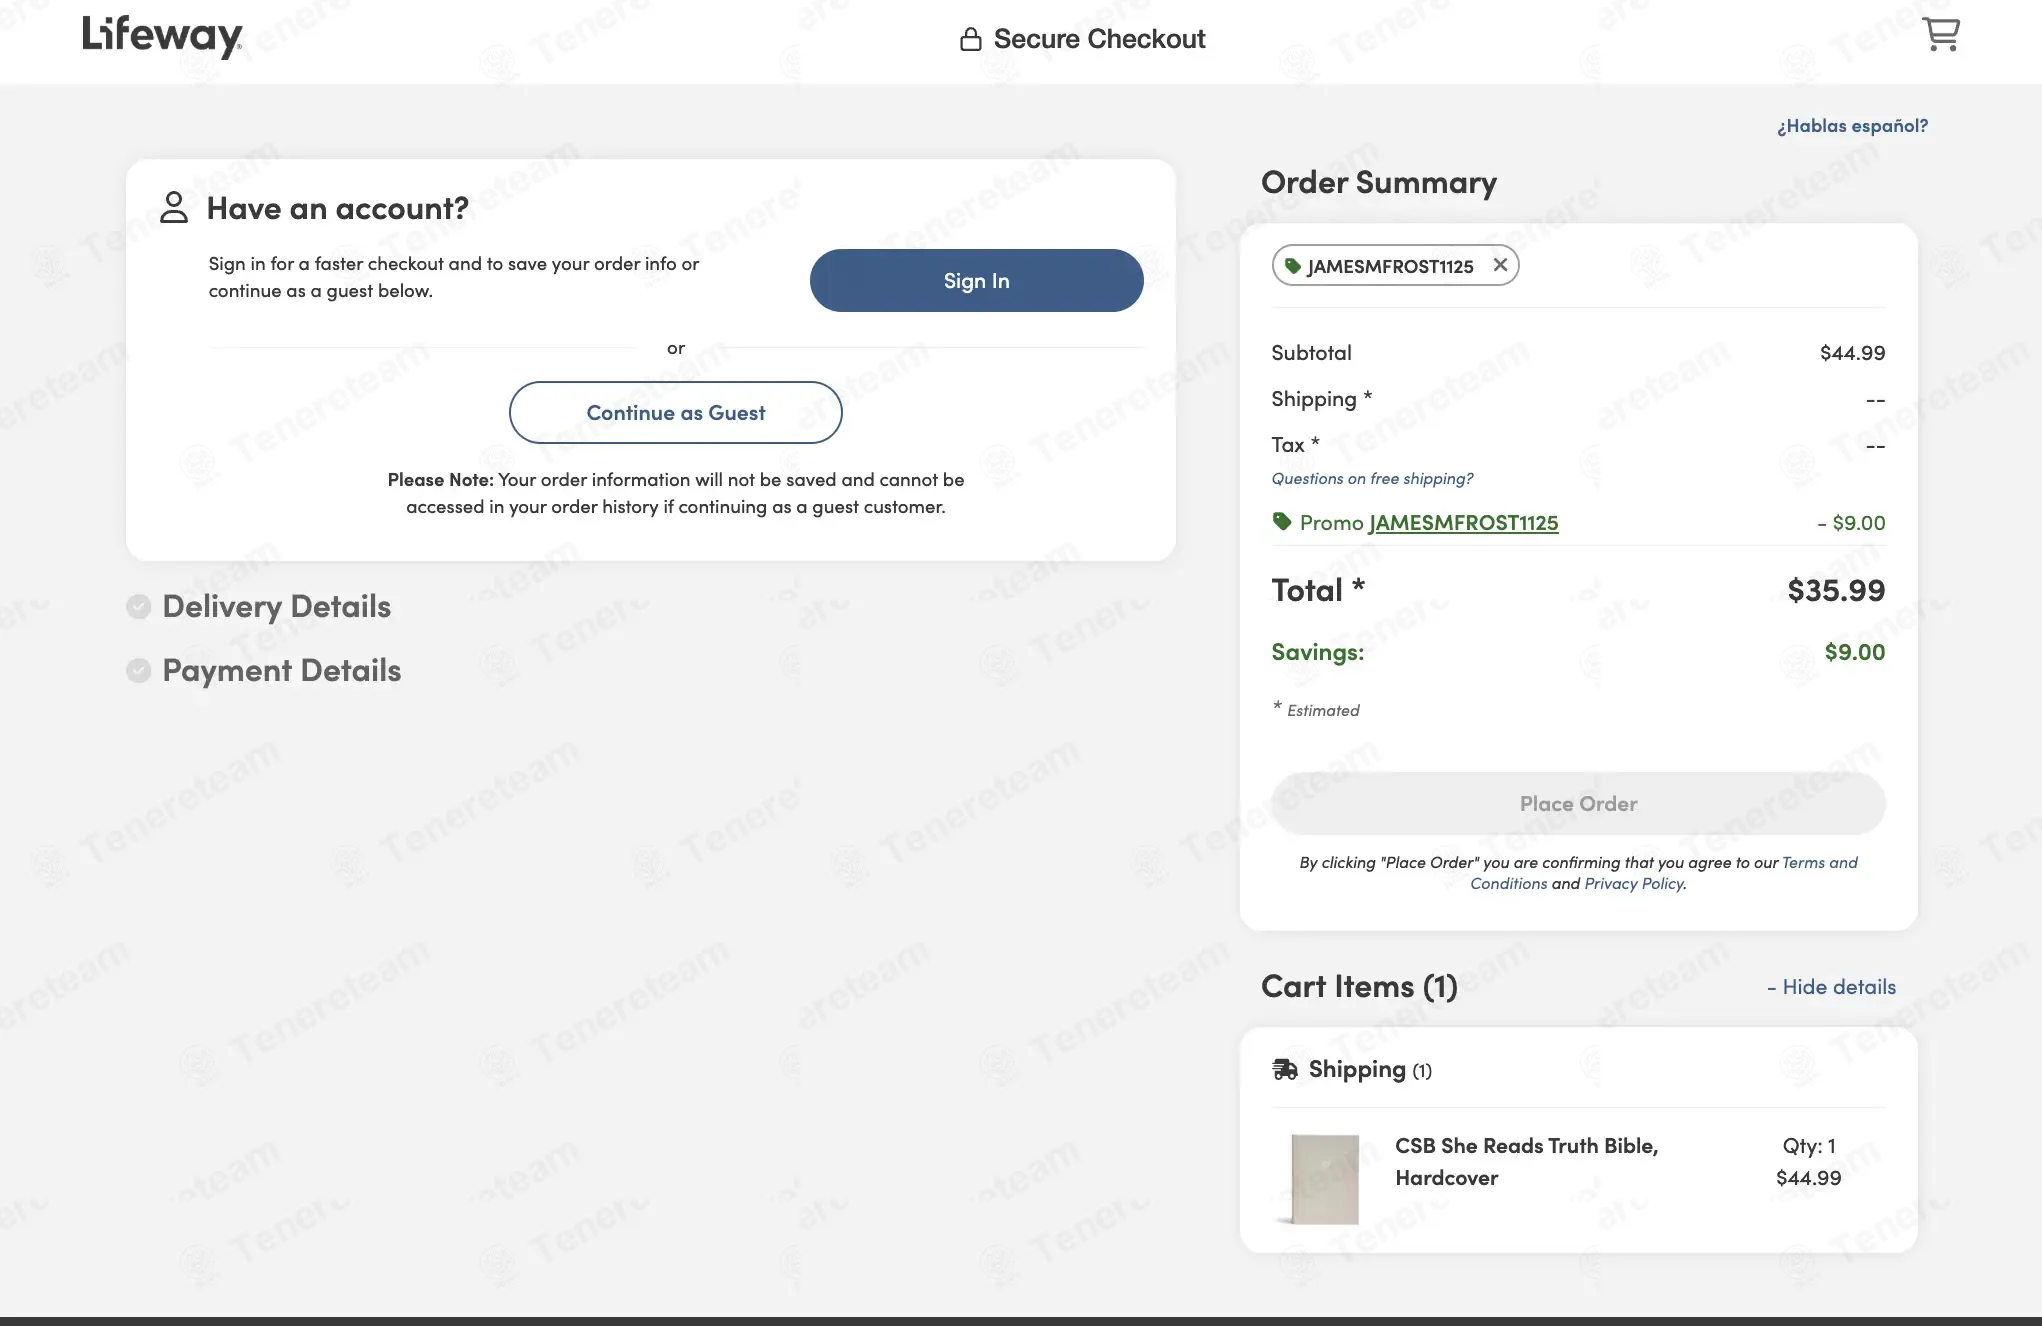Image resolution: width=2042 pixels, height=1326 pixels.
Task: Switch to Spanish with ¿Hablas español?
Action: pyautogui.click(x=1852, y=125)
